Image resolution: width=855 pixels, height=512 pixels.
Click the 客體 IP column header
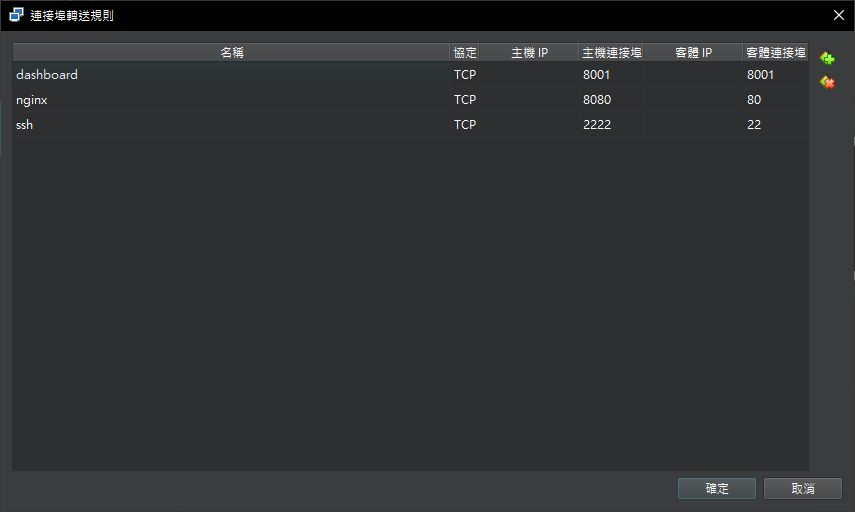(x=693, y=52)
